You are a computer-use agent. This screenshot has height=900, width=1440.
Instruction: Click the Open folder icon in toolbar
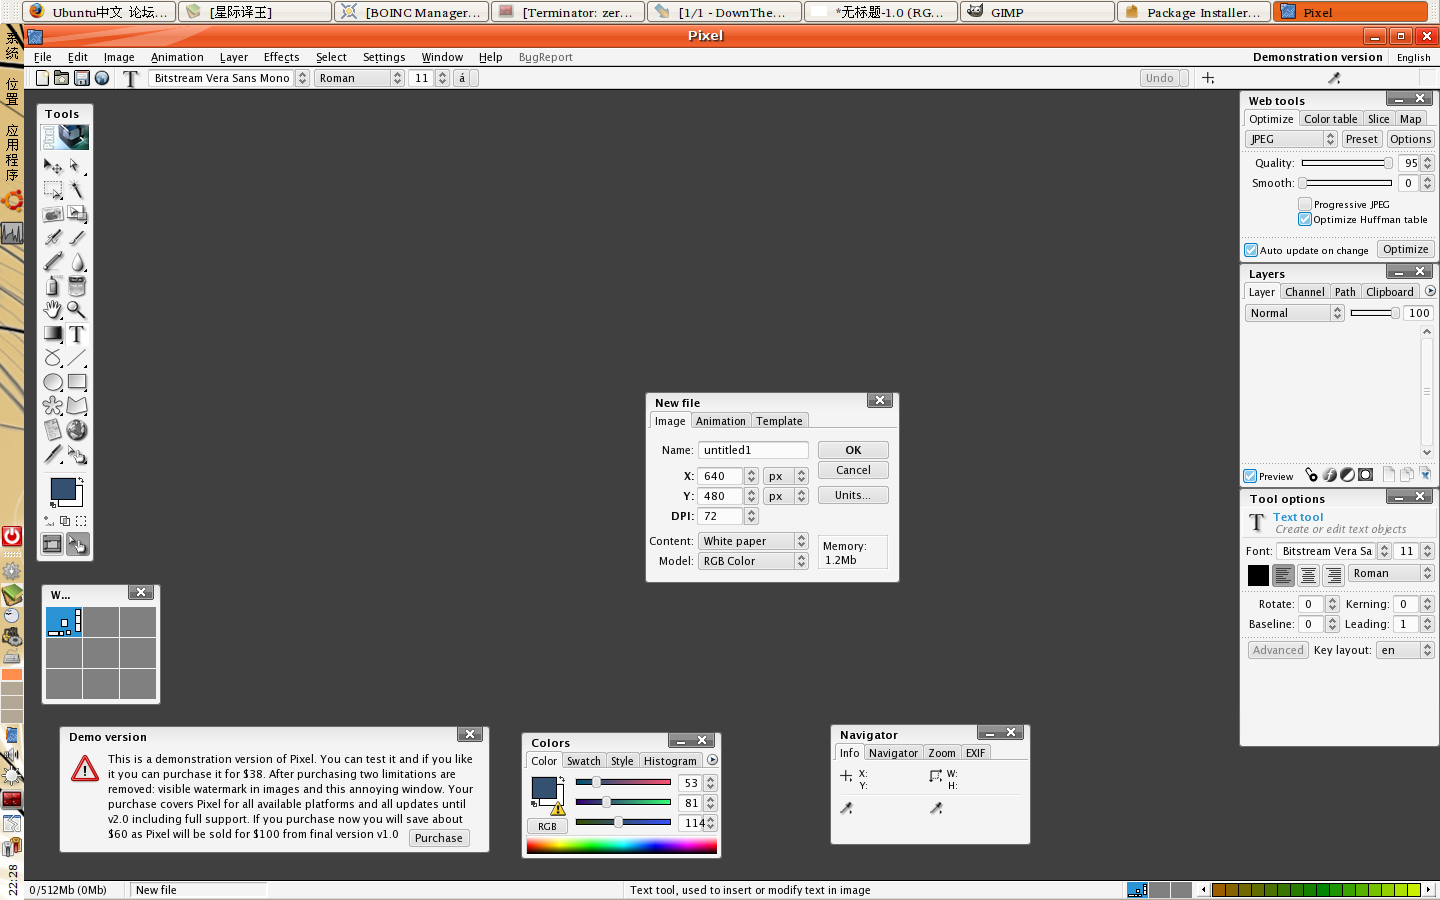[x=61, y=78]
